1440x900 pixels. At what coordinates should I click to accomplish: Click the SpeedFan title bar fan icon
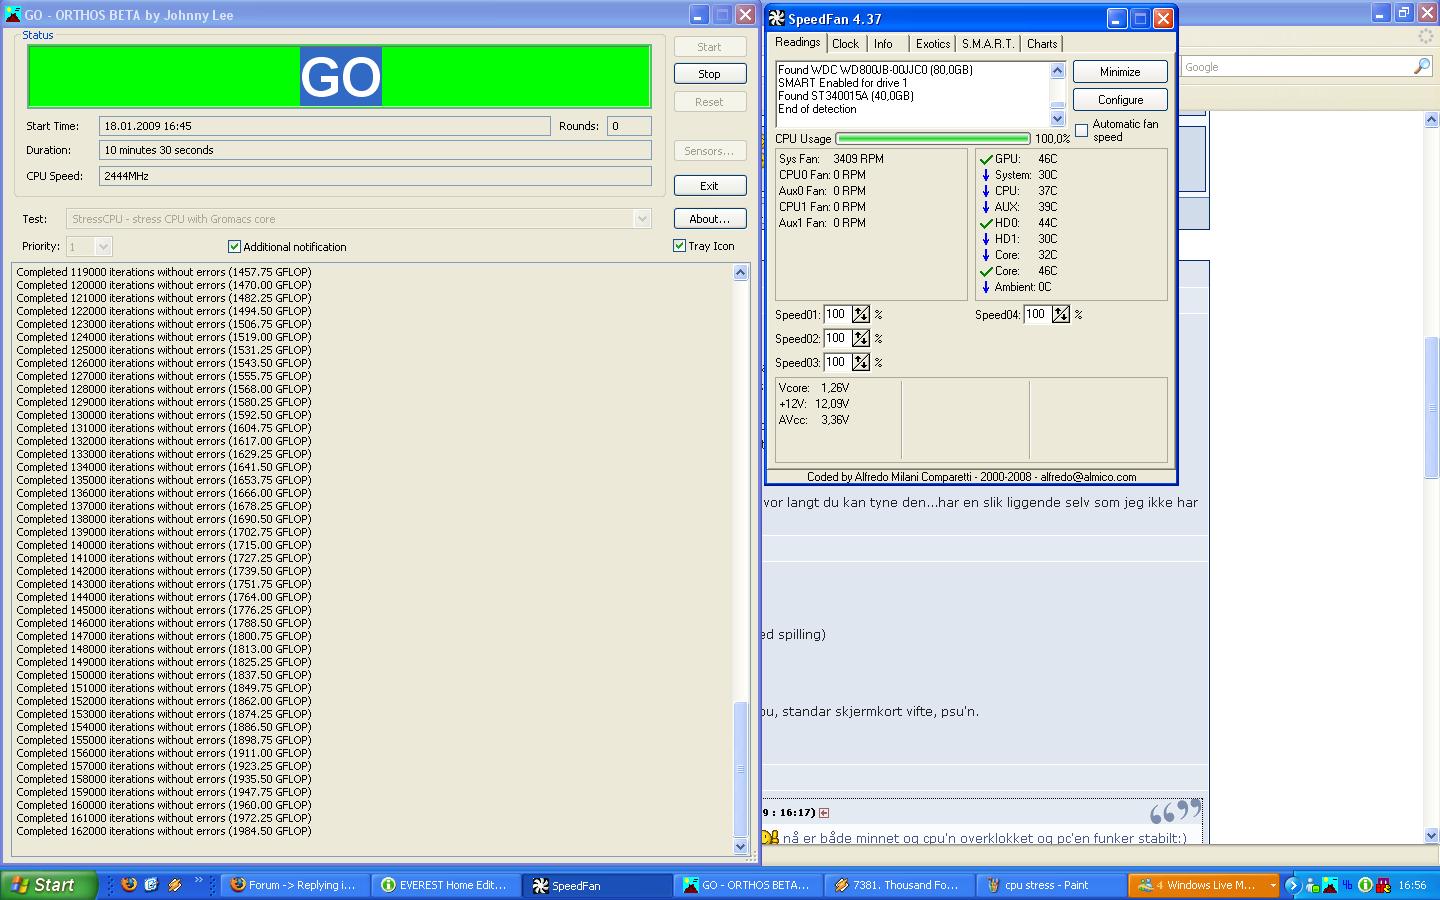pos(777,19)
